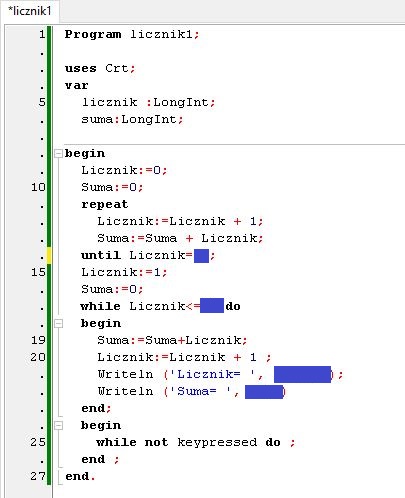Click line number 27 in the gutter
Viewport: 405px width, 498px height.
point(38,476)
